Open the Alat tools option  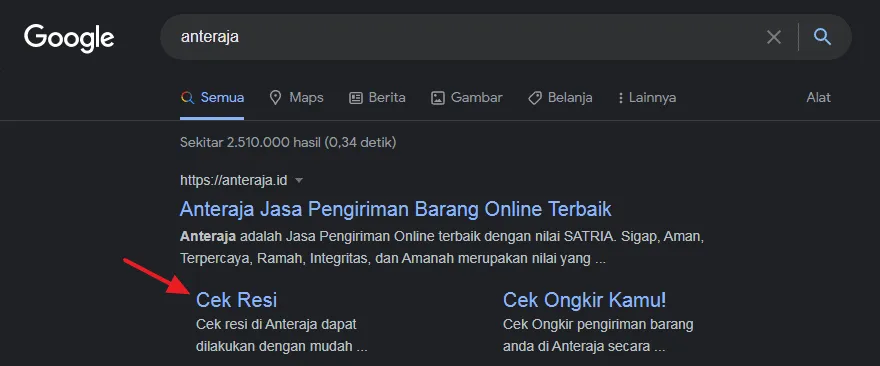pyautogui.click(x=818, y=98)
